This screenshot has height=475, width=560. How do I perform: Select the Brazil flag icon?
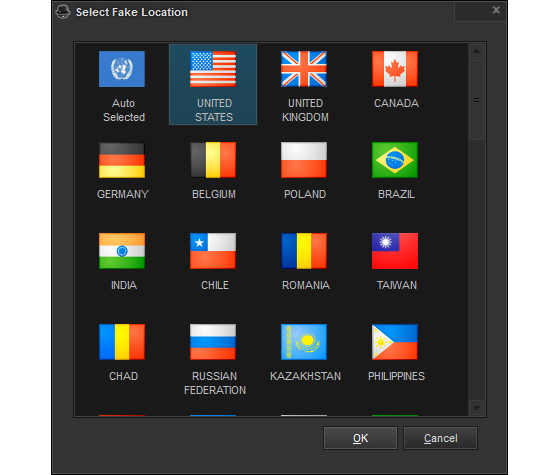coord(395,160)
